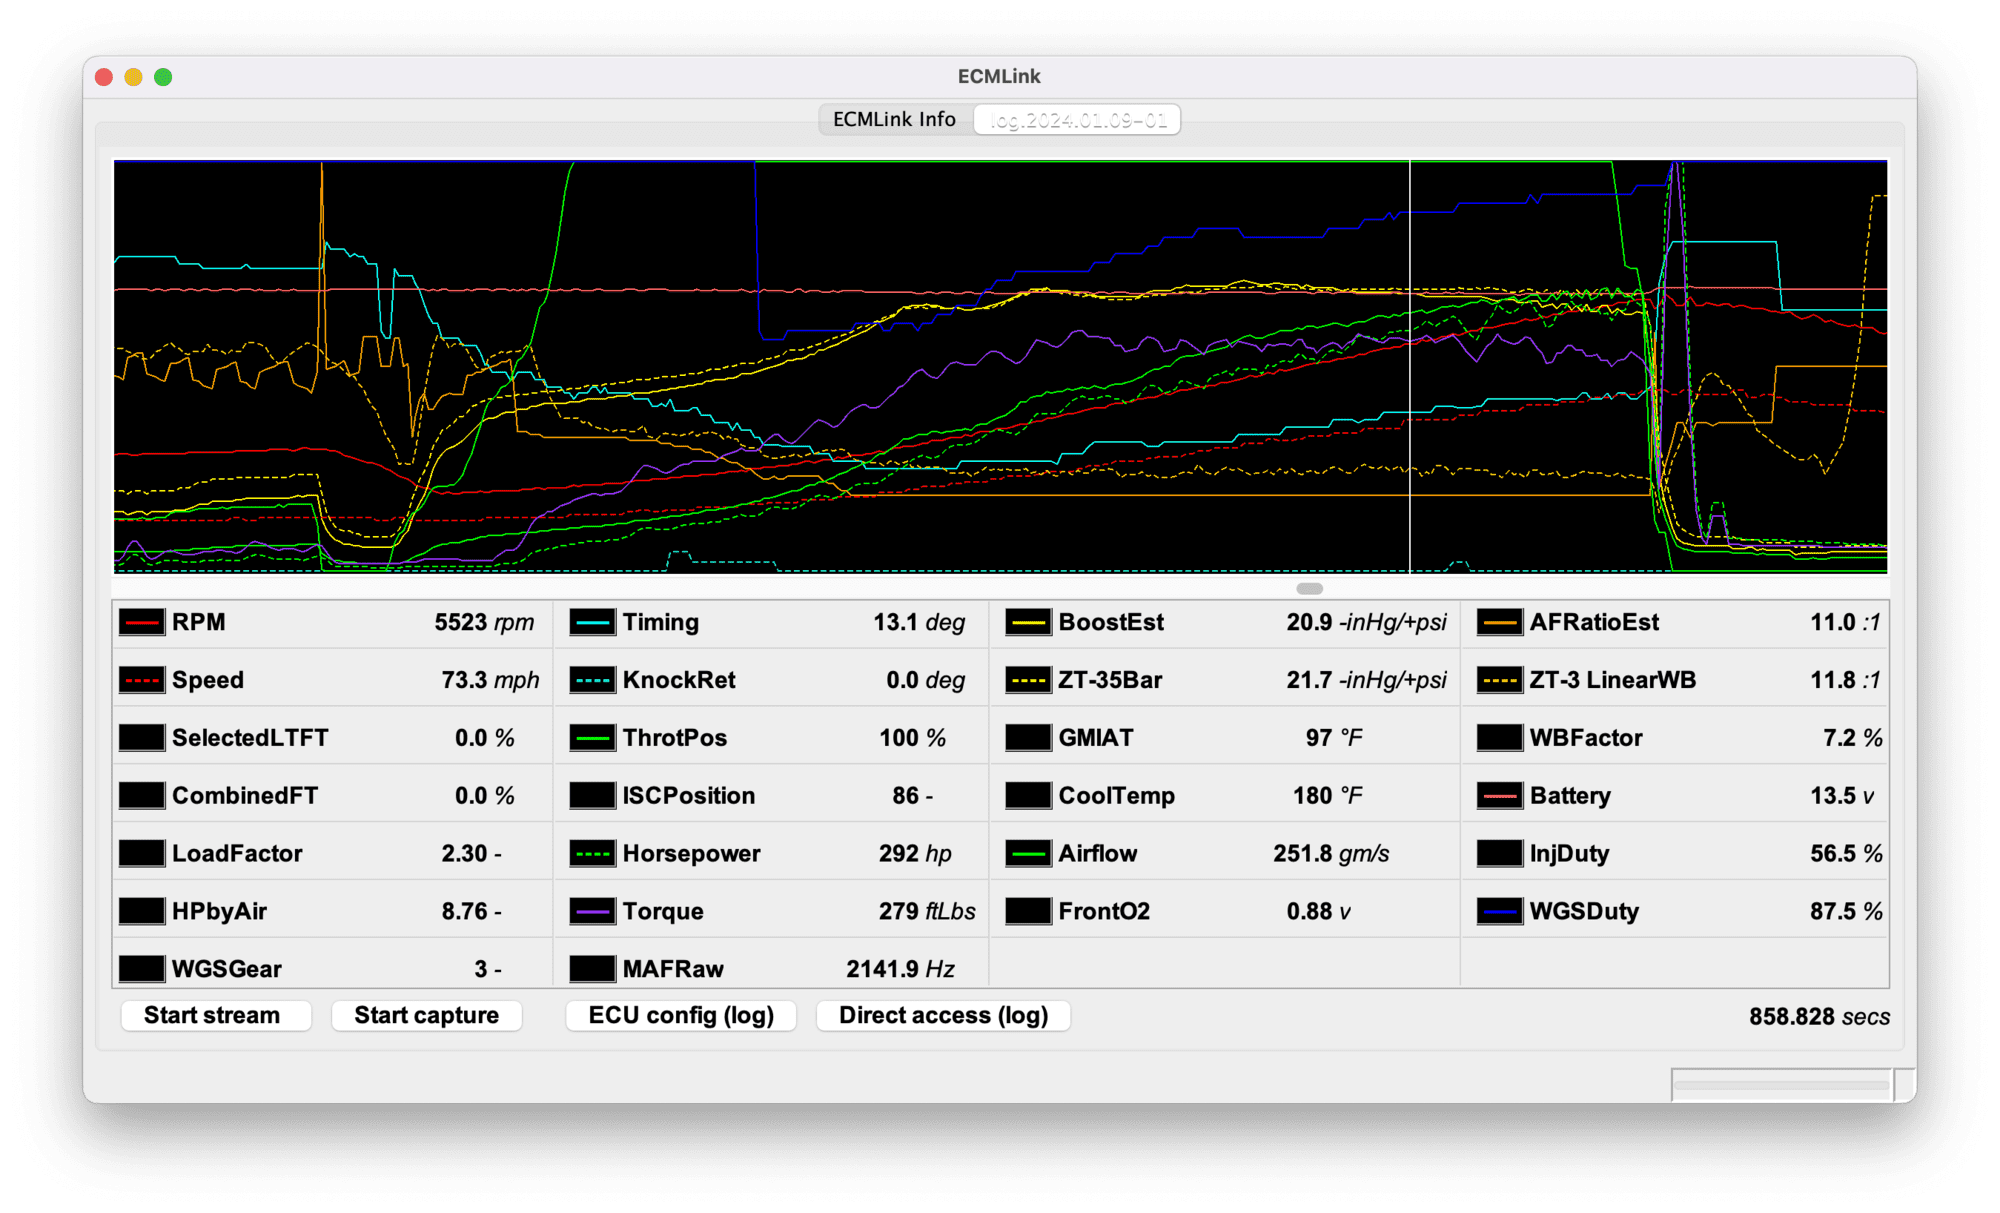Image resolution: width=2000 pixels, height=1213 pixels.
Task: Click the 2141.9 Hz value
Action: click(x=900, y=969)
